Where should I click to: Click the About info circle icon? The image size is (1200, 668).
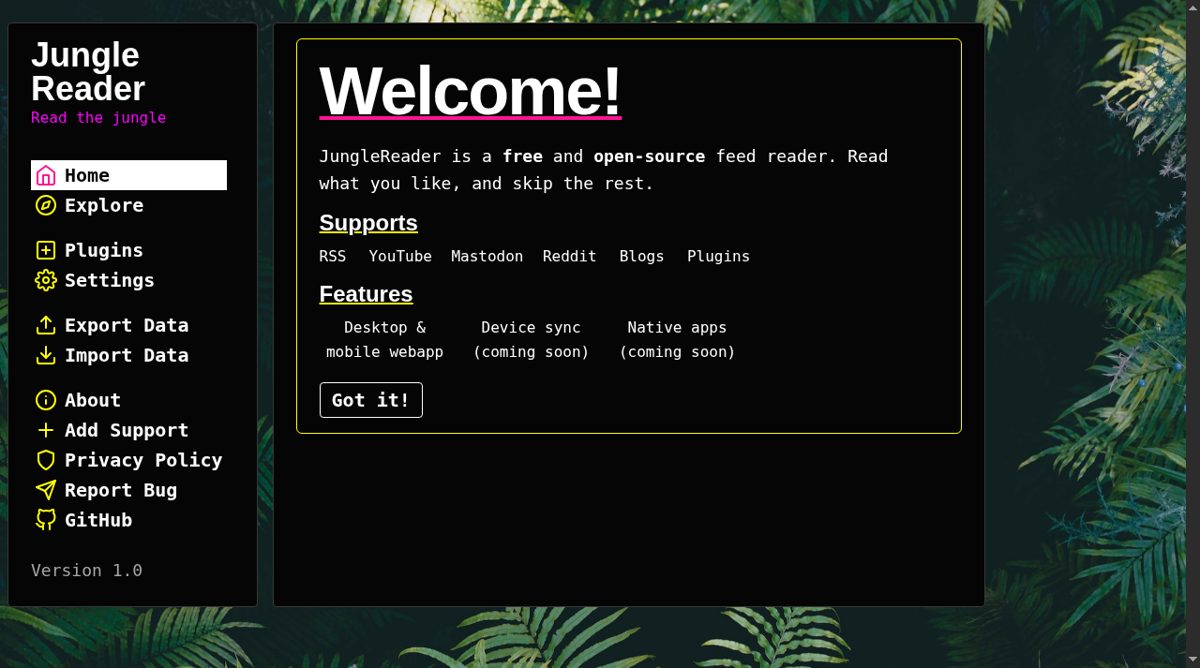pos(46,400)
